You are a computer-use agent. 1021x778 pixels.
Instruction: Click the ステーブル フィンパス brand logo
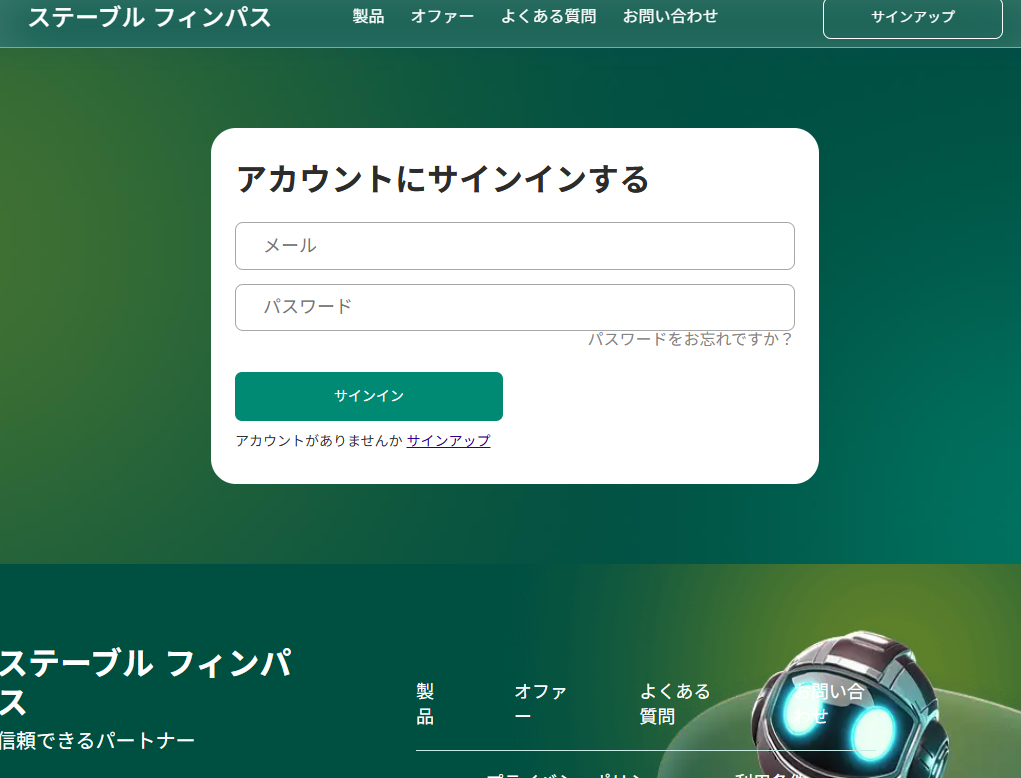click(x=148, y=17)
